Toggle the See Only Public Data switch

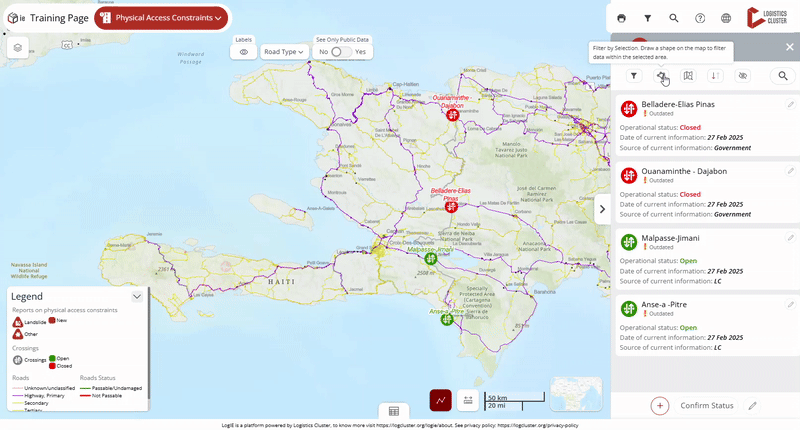pos(341,52)
